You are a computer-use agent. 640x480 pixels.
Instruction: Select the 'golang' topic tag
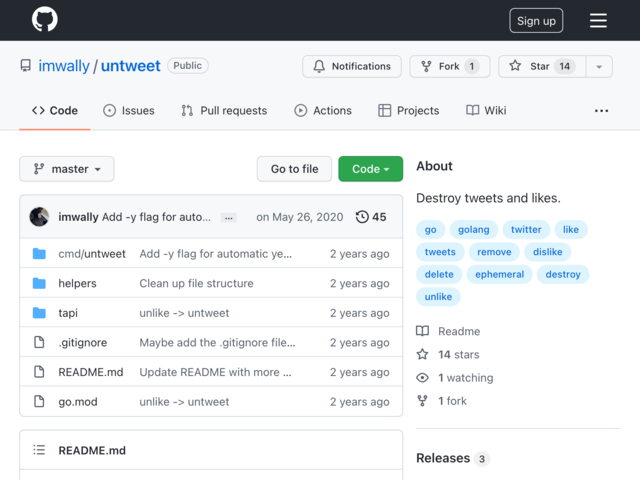[473, 229]
